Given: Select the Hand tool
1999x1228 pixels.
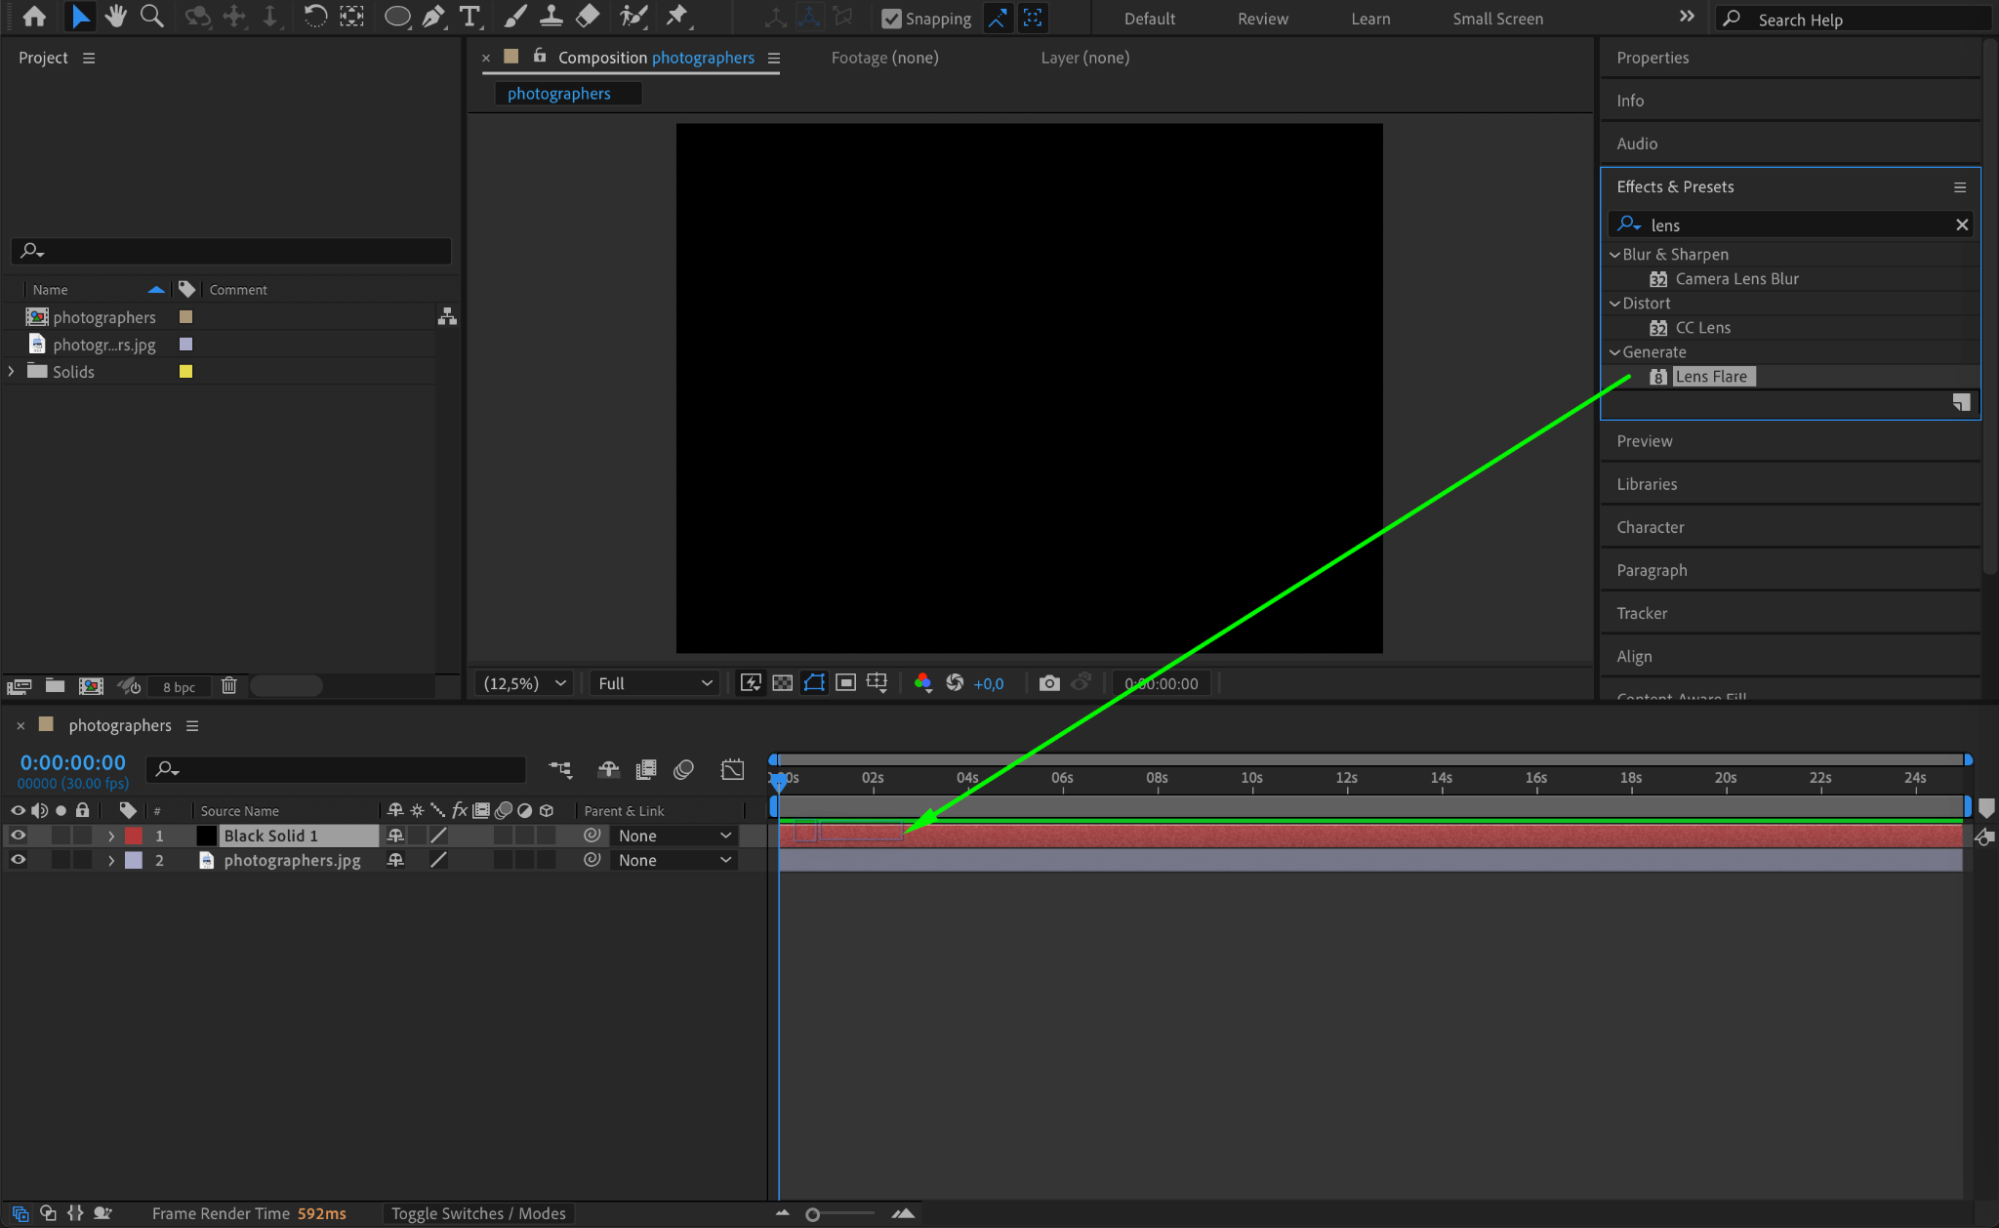Looking at the screenshot, I should point(116,16).
